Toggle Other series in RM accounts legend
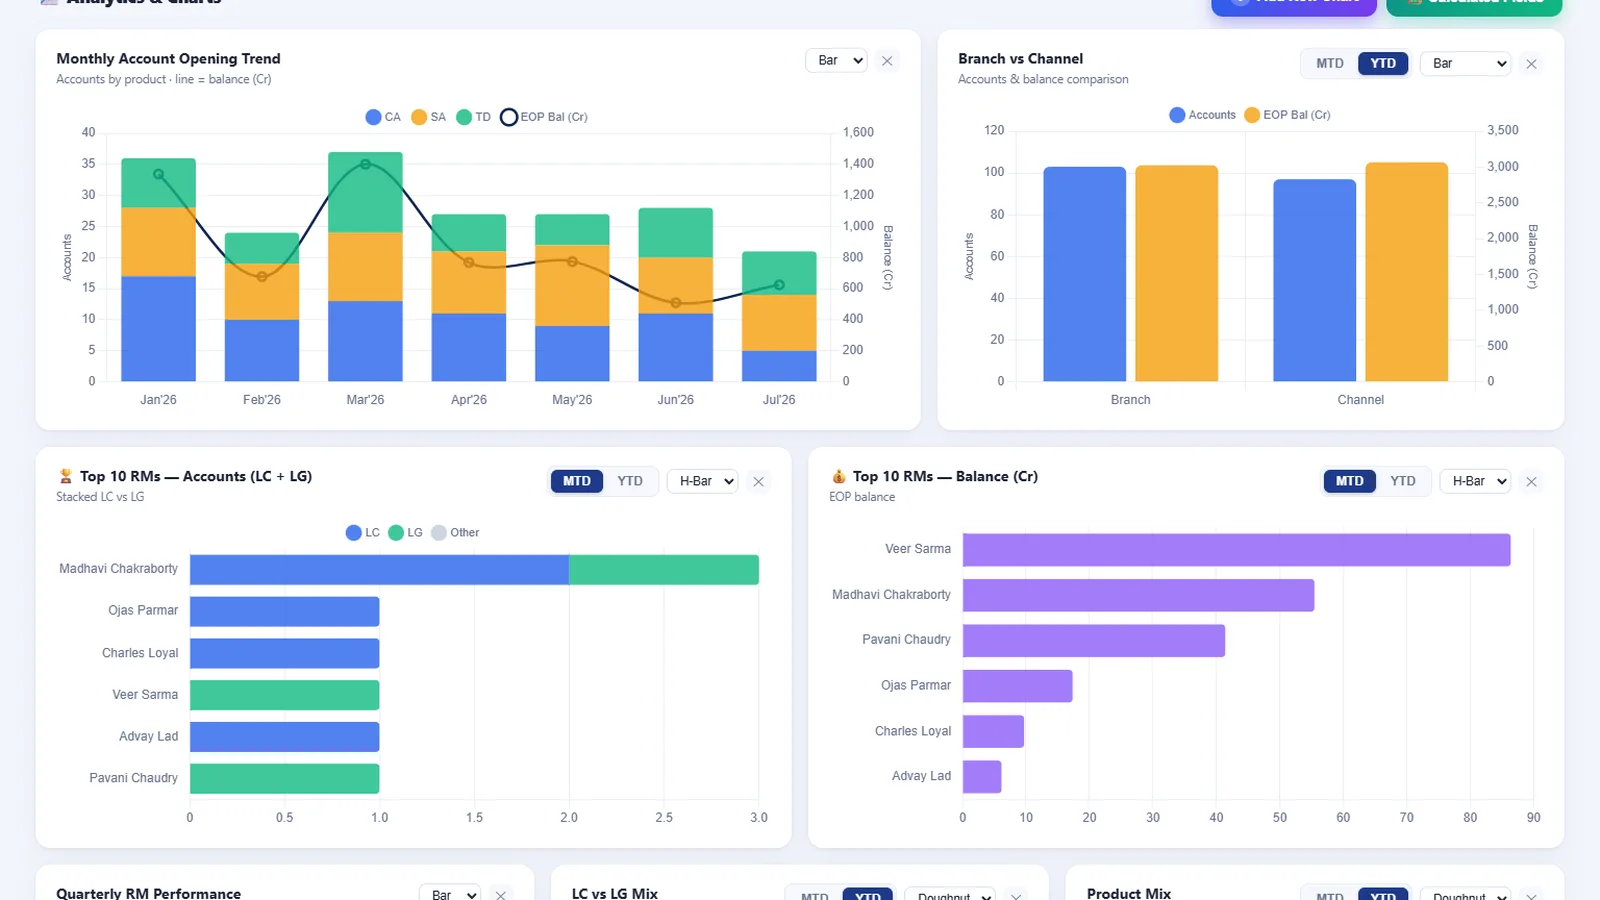1600x900 pixels. click(x=455, y=533)
